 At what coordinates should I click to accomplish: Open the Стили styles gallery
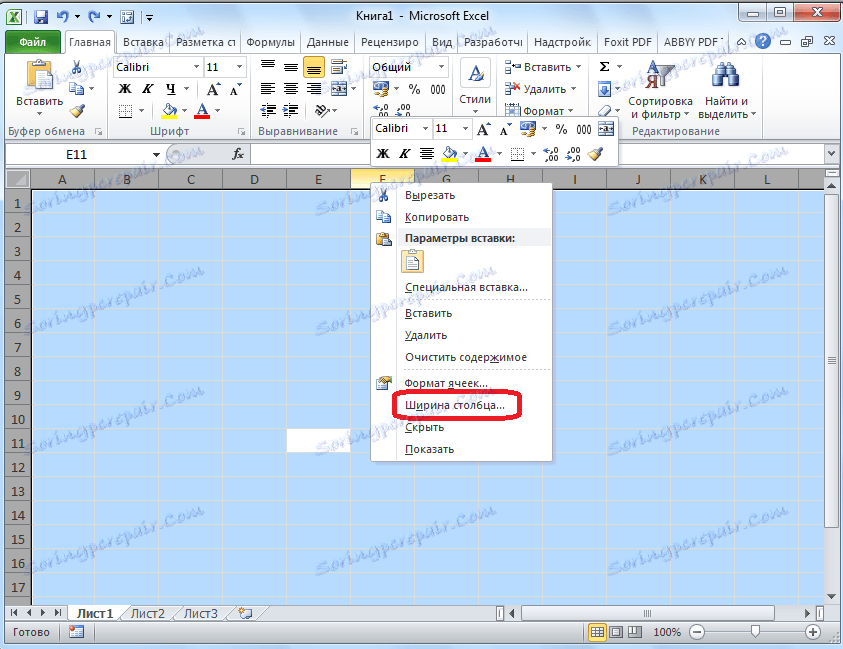pyautogui.click(x=475, y=87)
